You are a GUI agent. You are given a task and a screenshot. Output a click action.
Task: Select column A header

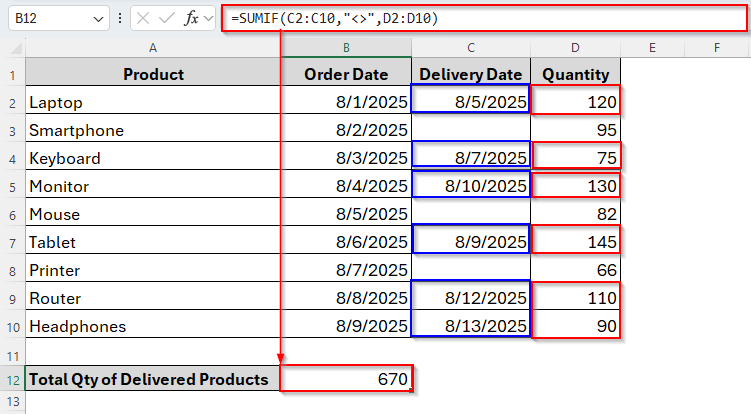click(x=153, y=47)
